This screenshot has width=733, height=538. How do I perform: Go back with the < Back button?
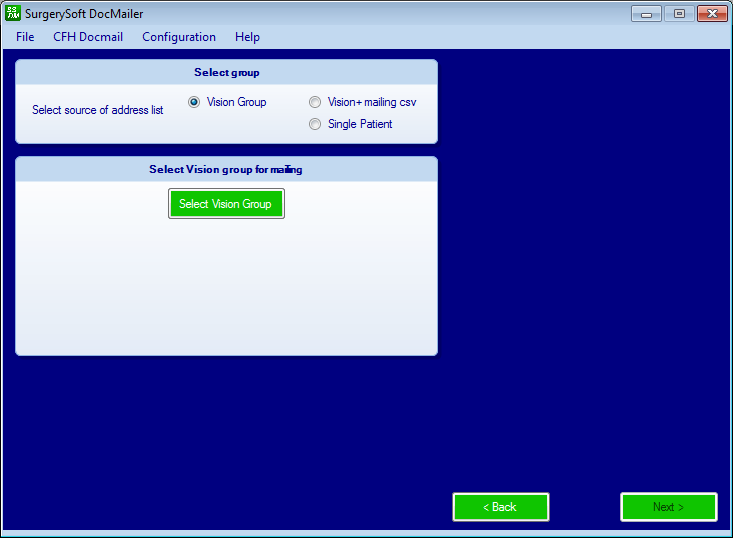(x=501, y=507)
